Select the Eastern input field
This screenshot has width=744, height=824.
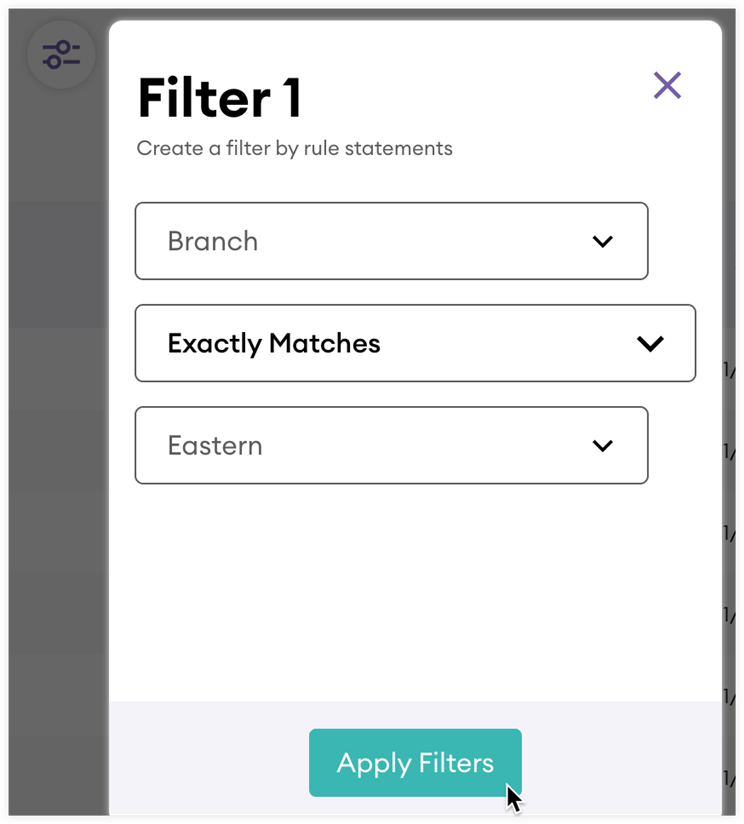(390, 446)
